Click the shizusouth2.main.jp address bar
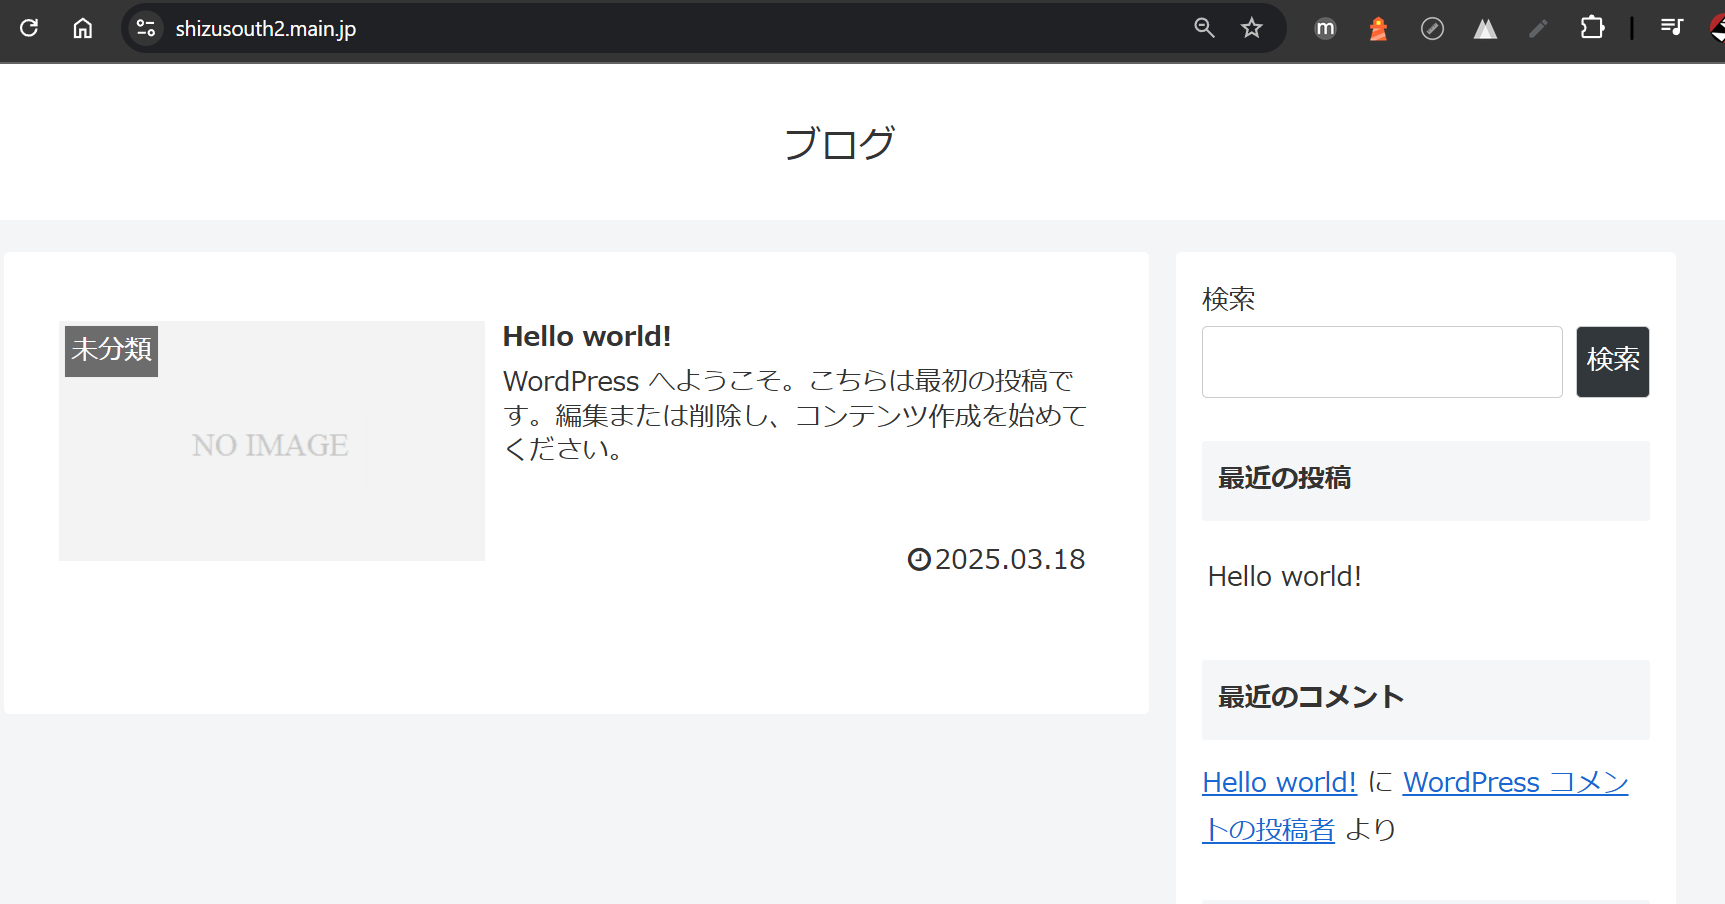Image resolution: width=1725 pixels, height=904 pixels. pos(600,28)
